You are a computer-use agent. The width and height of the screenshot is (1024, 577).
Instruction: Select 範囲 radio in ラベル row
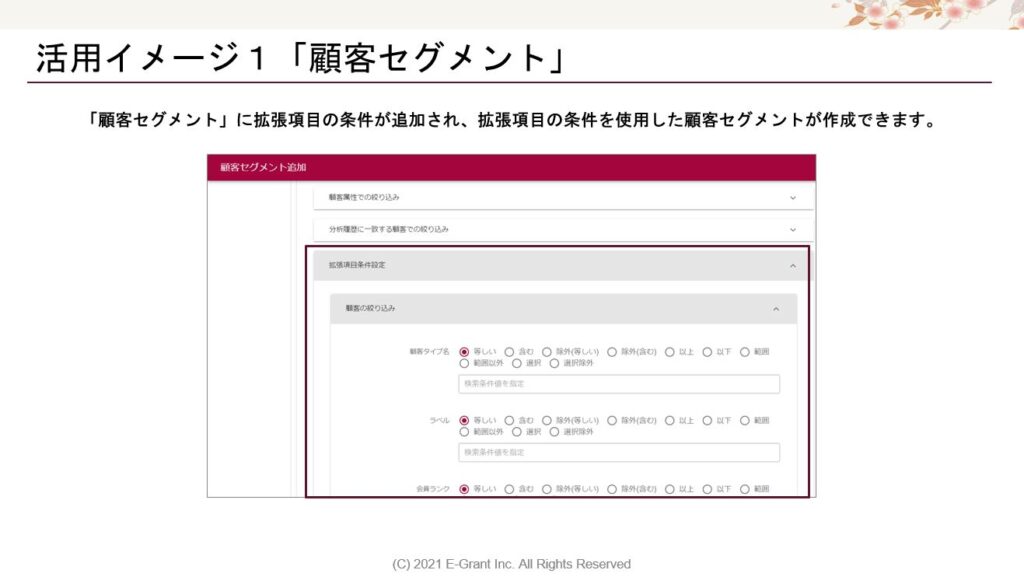[745, 421]
